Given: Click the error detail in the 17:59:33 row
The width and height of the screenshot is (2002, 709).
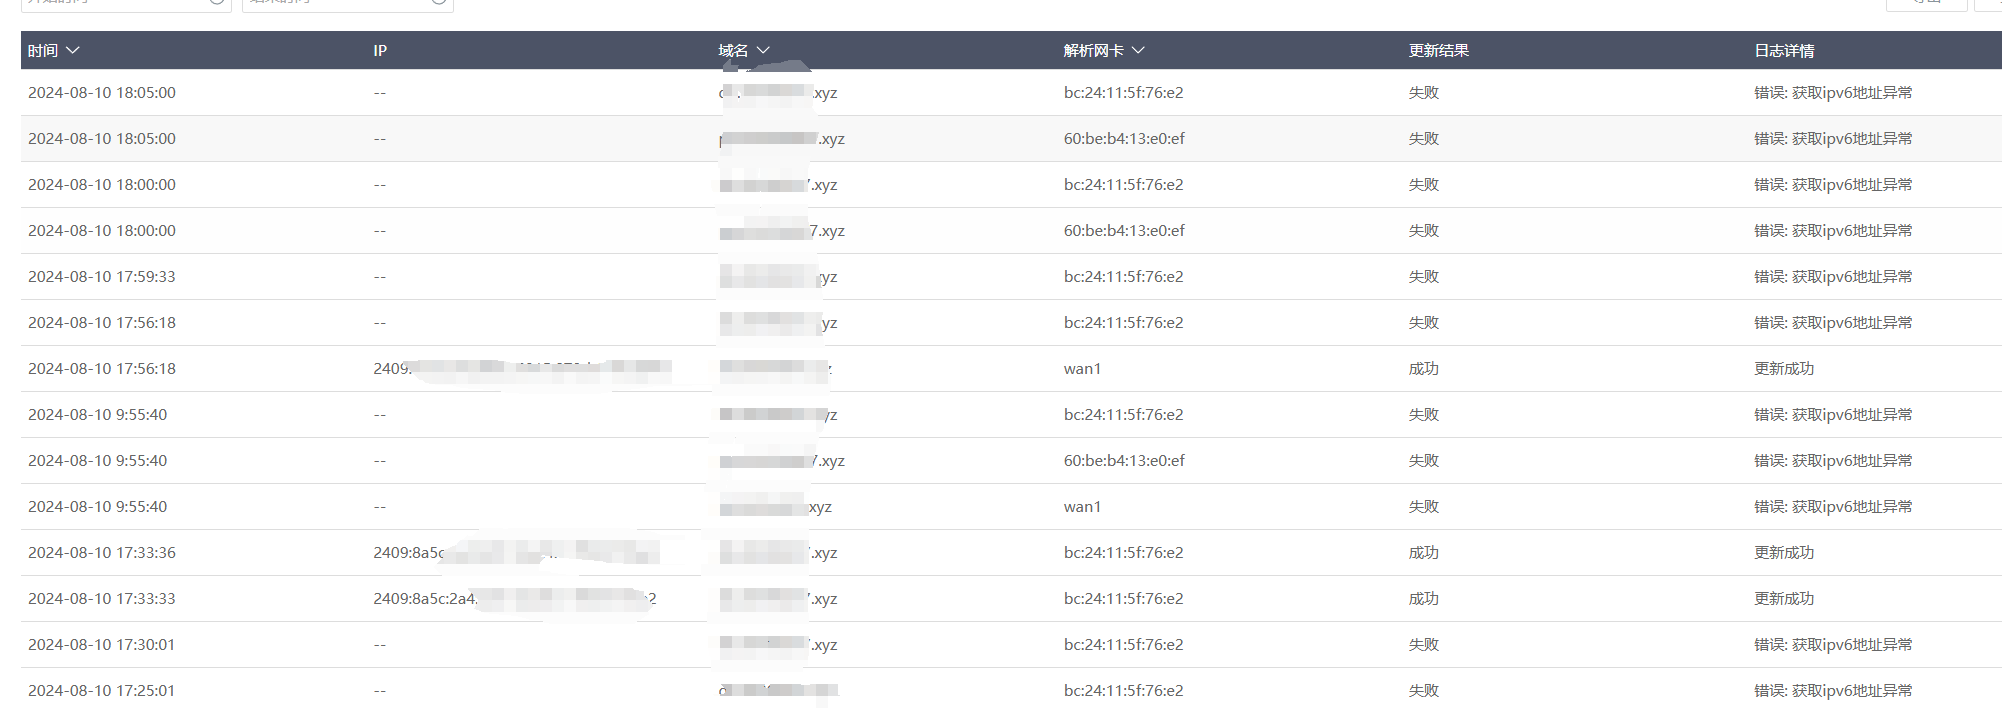Looking at the screenshot, I should (x=1832, y=277).
